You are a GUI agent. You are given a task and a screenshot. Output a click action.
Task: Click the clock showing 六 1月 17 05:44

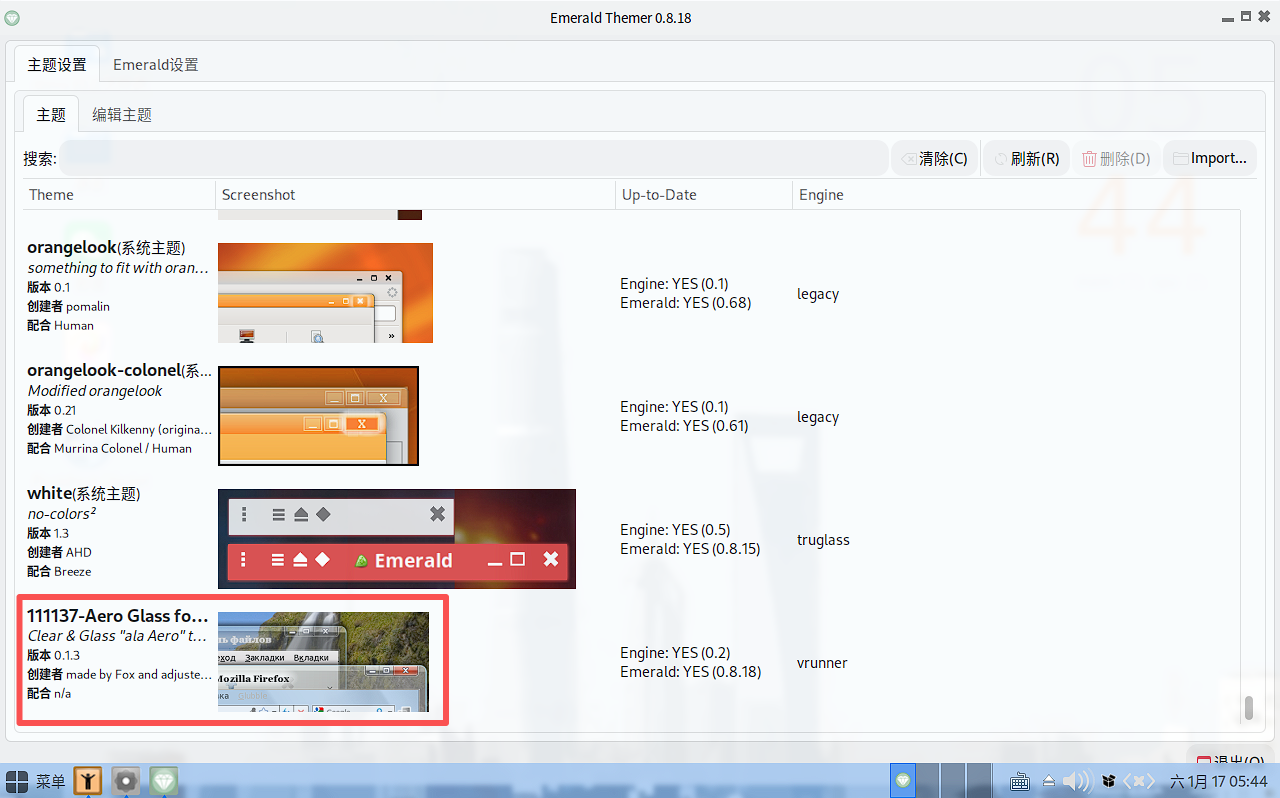[1218, 781]
